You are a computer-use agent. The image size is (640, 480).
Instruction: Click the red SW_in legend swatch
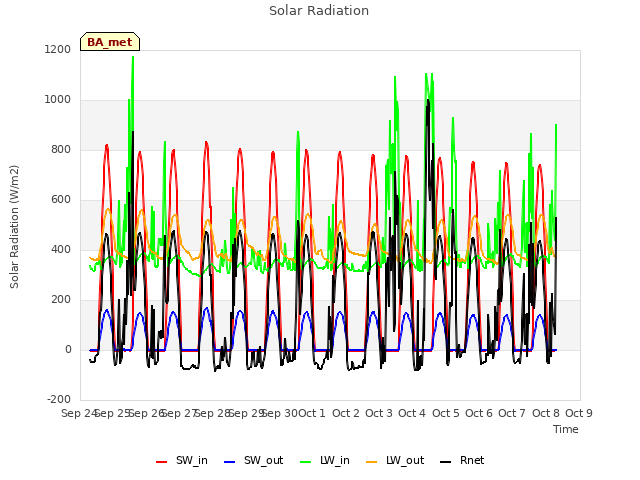[x=162, y=462]
